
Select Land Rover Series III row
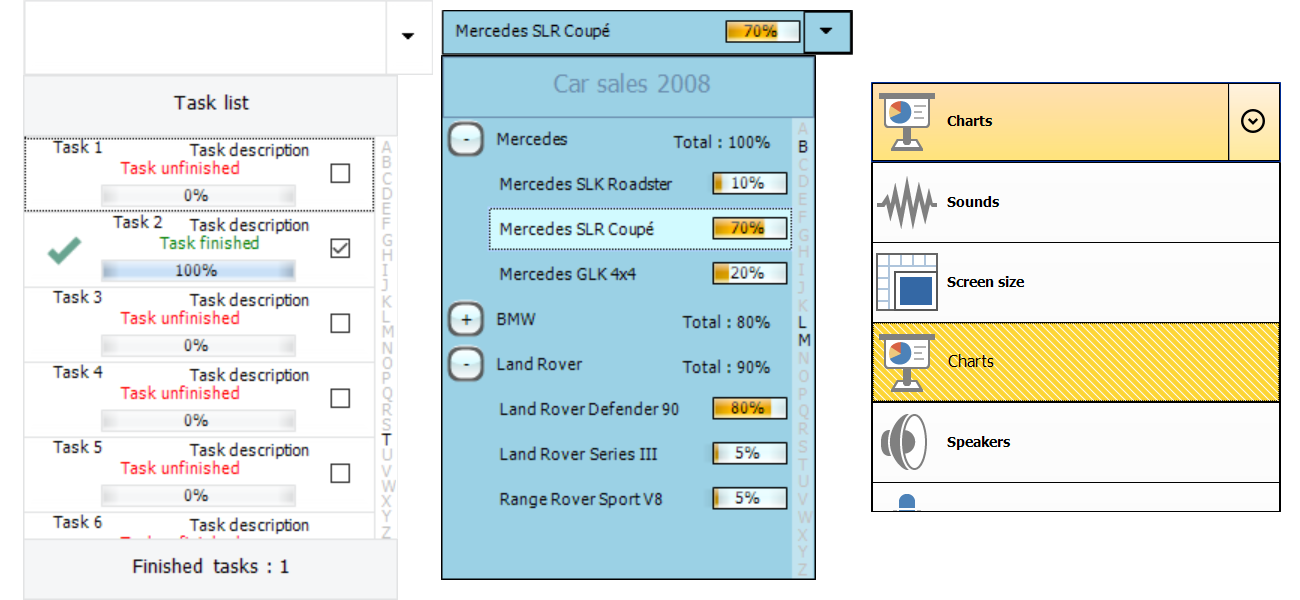pyautogui.click(x=640, y=454)
